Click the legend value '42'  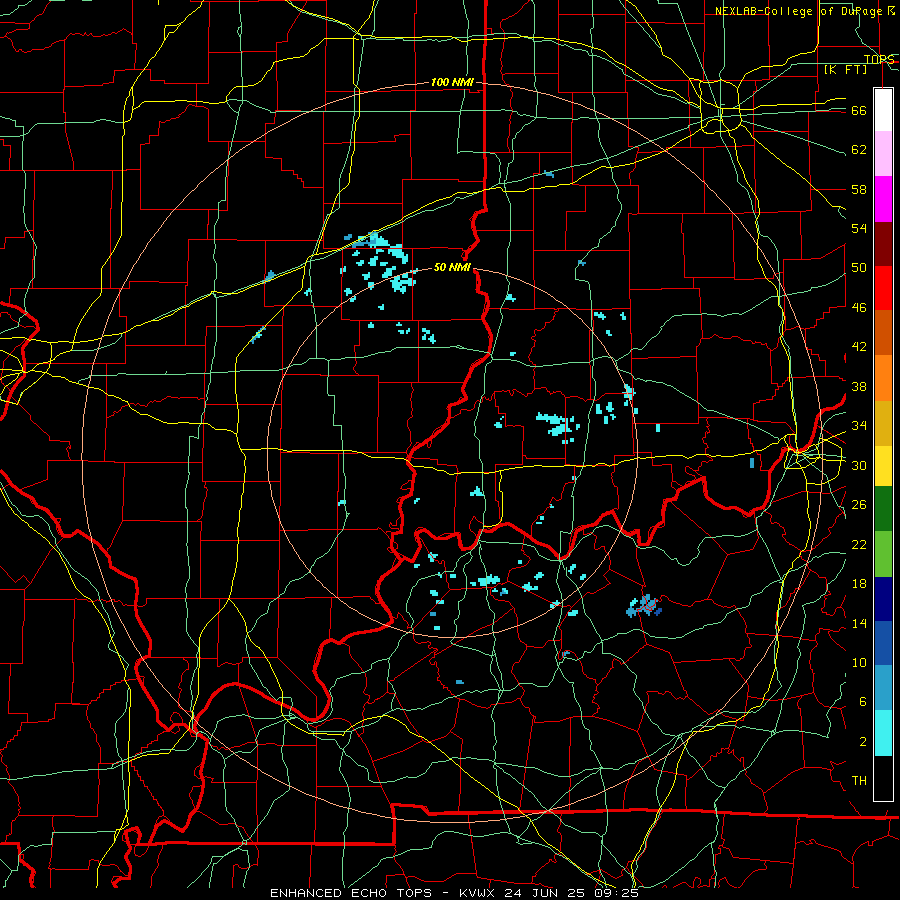coord(859,347)
